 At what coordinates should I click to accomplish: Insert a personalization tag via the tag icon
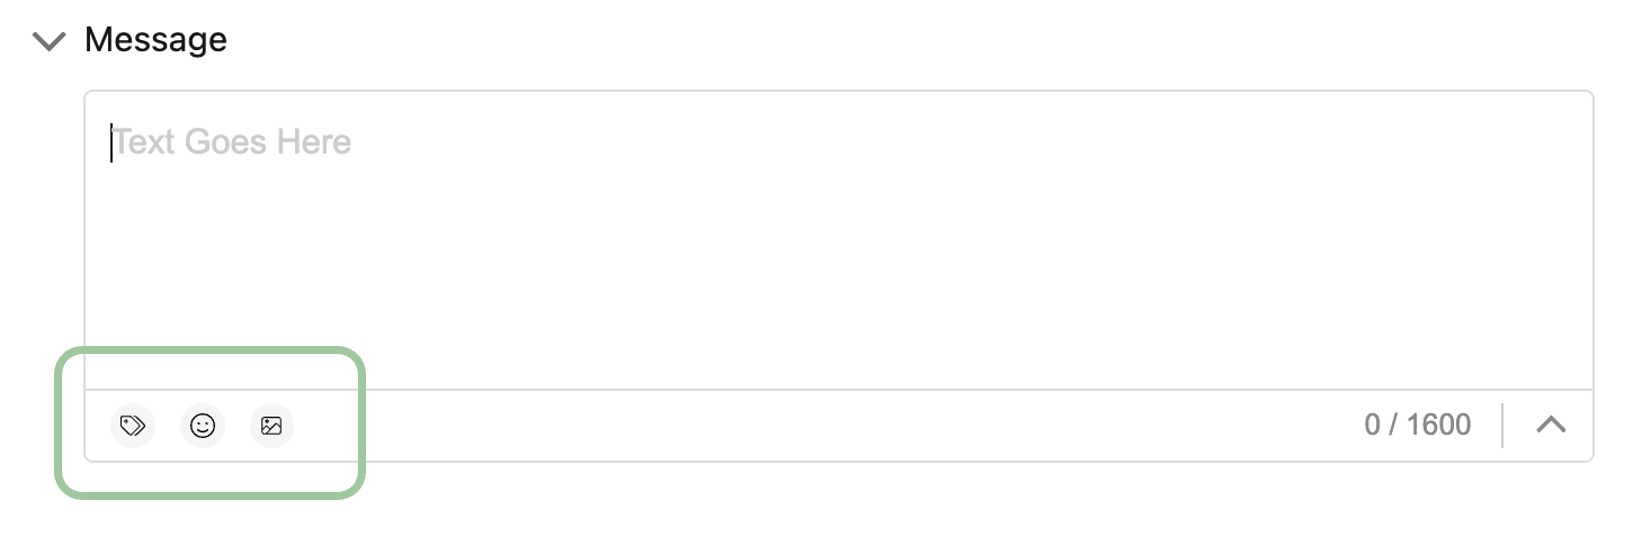pos(133,426)
